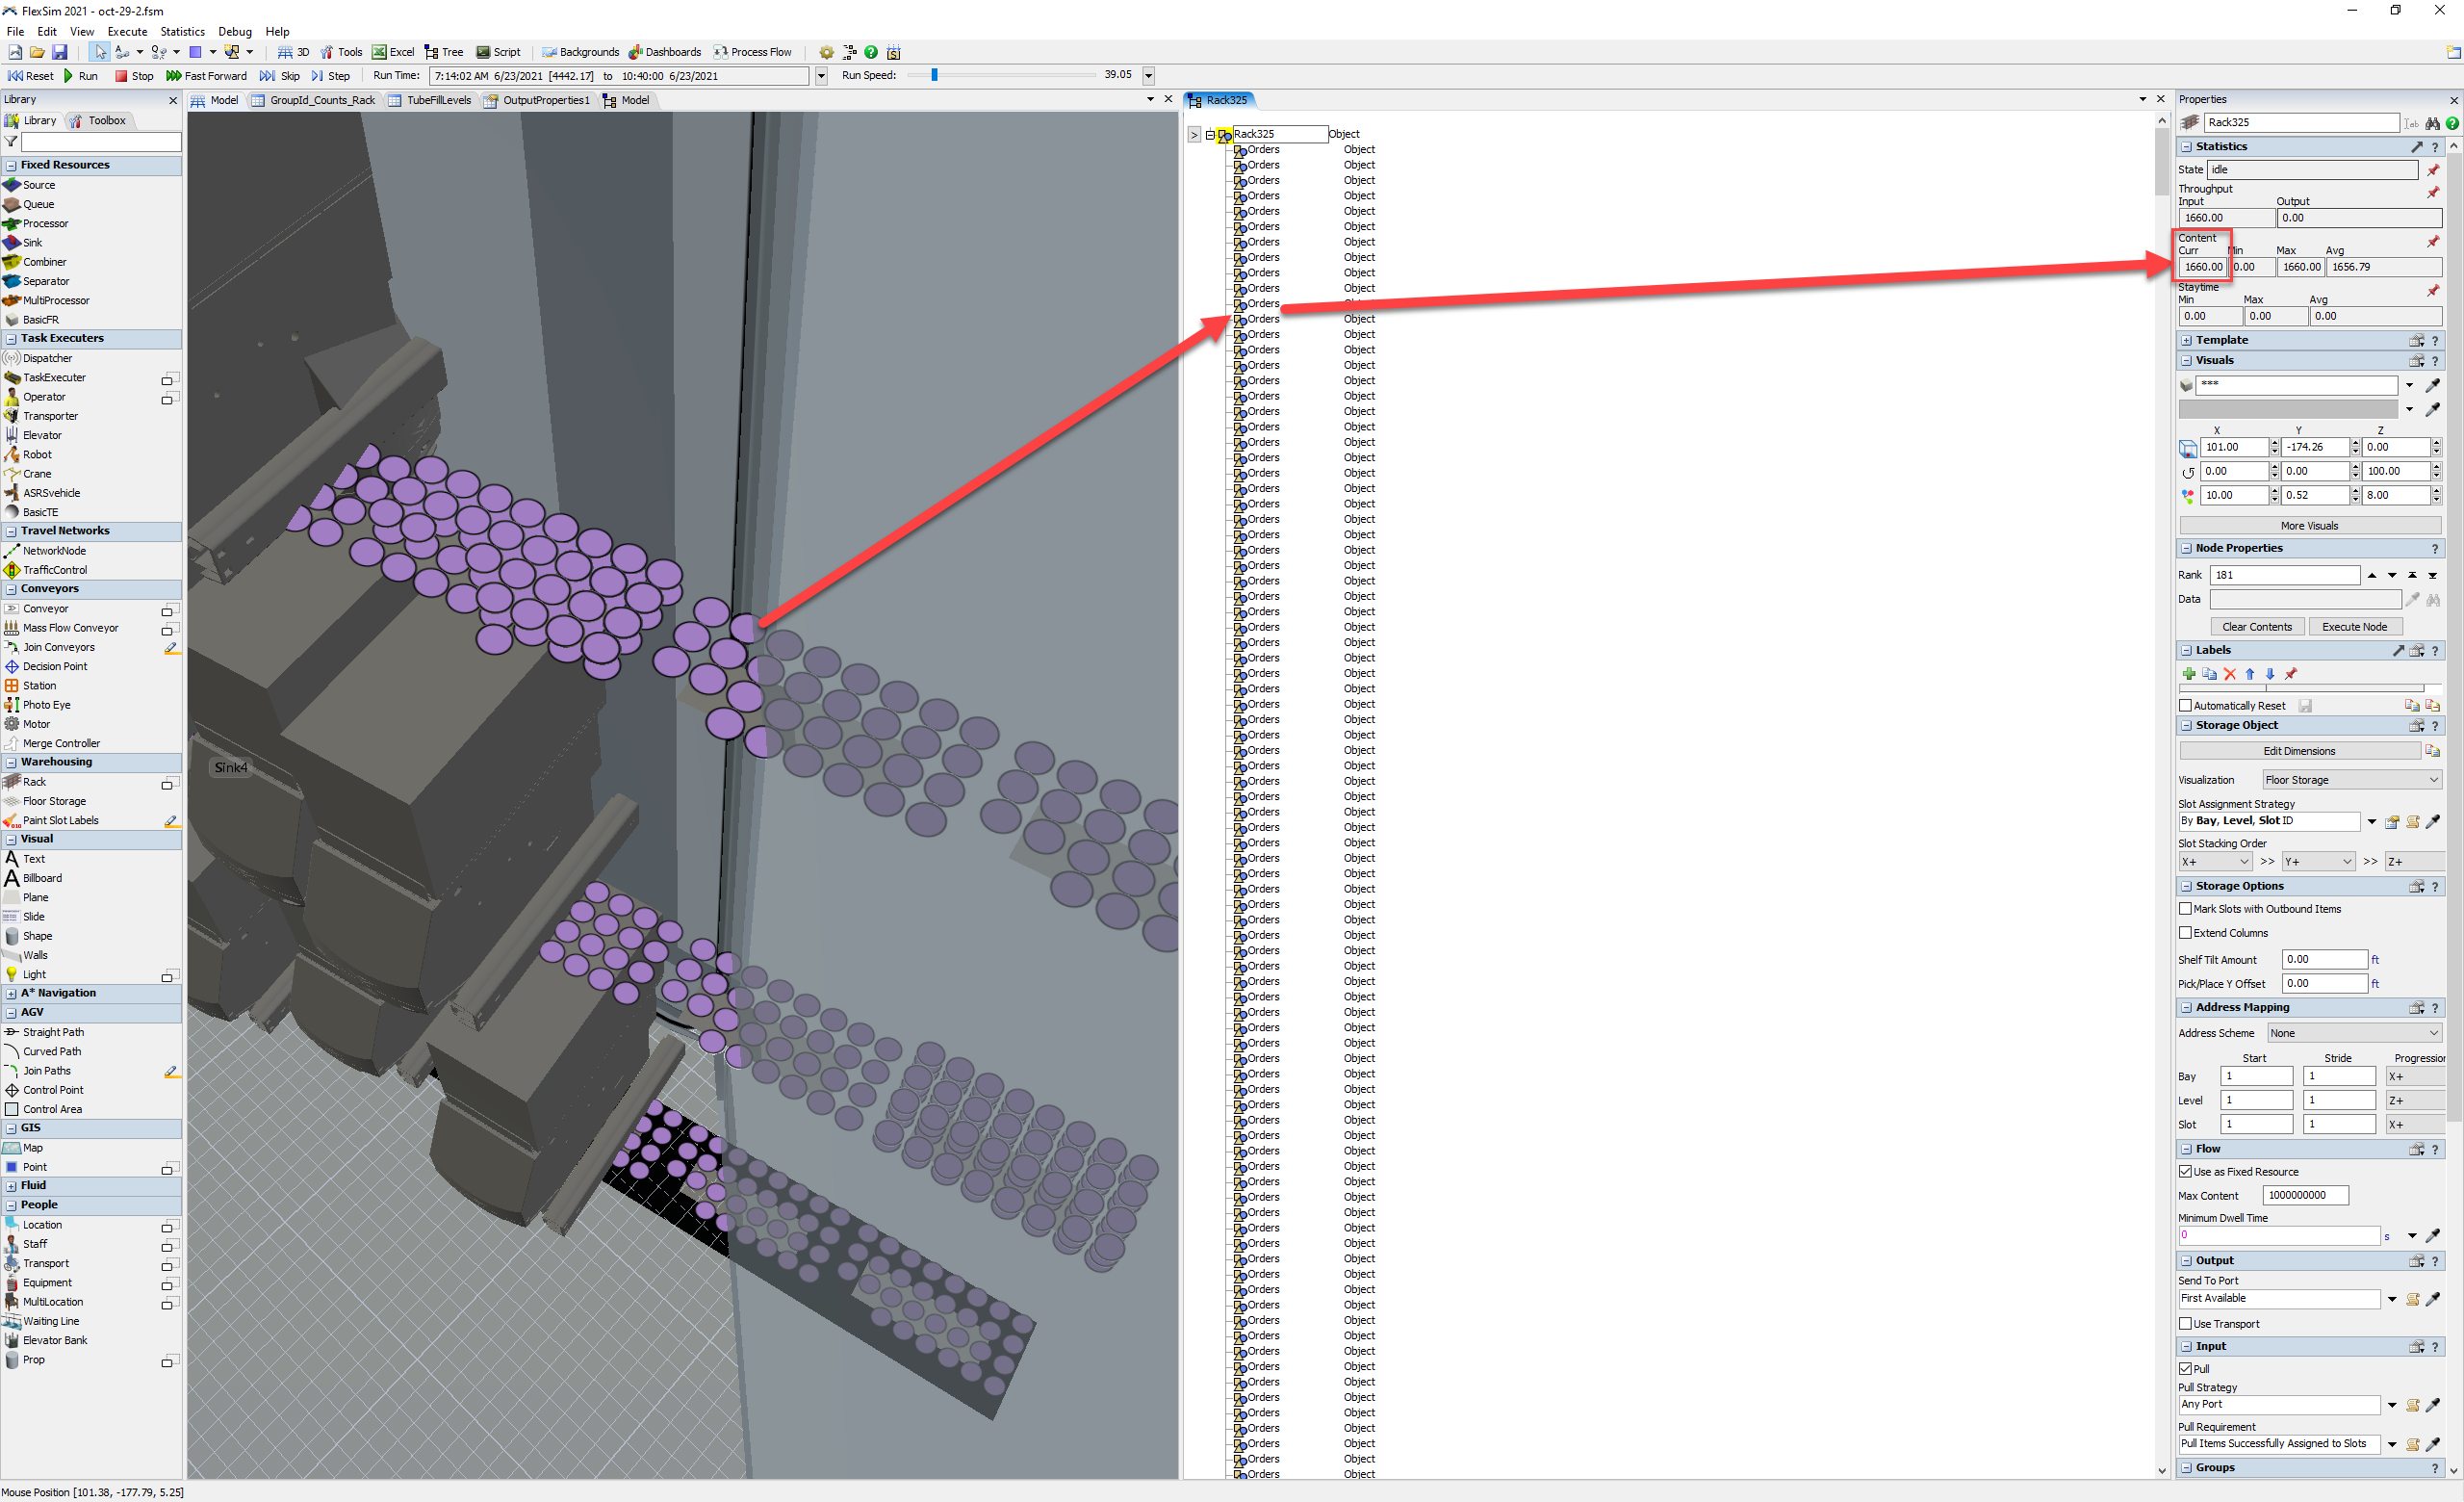Collapse the Fixed Resources library section

pyautogui.click(x=11, y=165)
